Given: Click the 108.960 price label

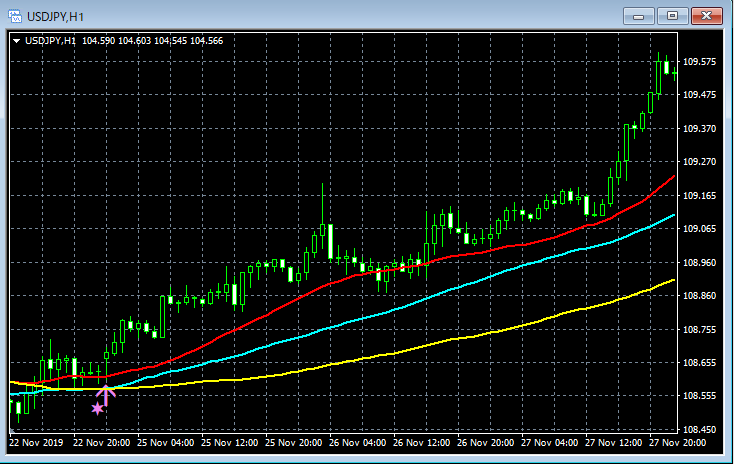Looking at the screenshot, I should pos(699,263).
